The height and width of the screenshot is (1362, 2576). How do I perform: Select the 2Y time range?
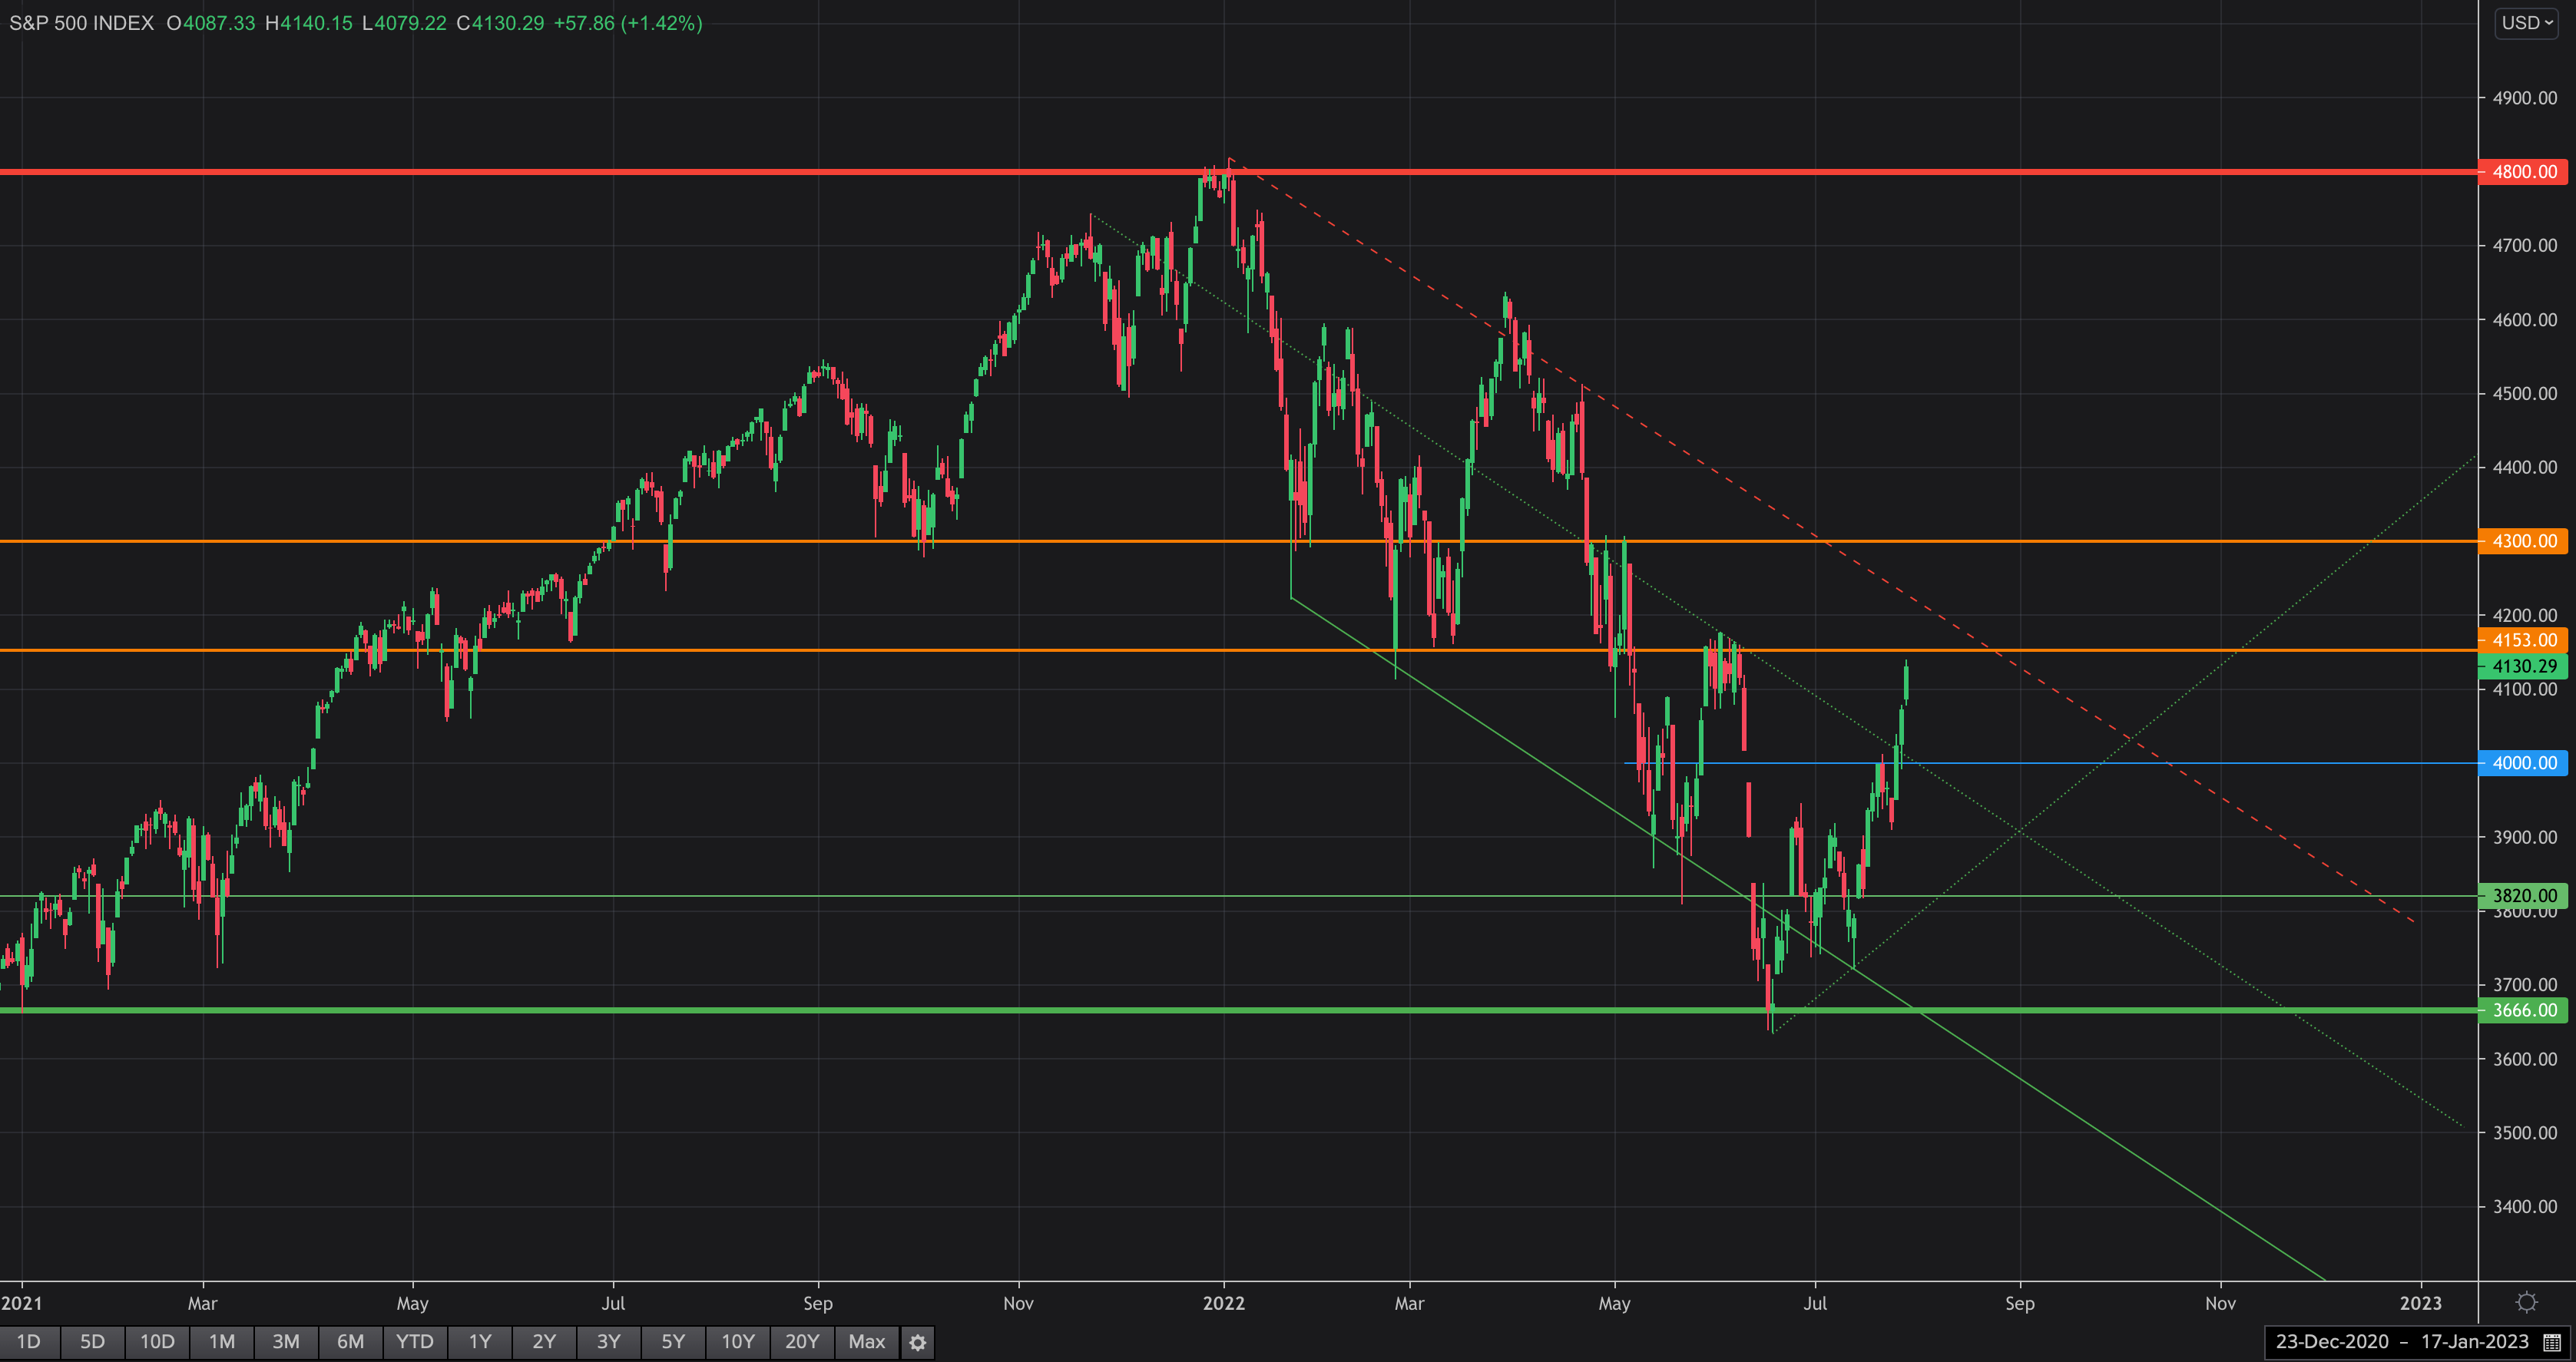pyautogui.click(x=544, y=1342)
